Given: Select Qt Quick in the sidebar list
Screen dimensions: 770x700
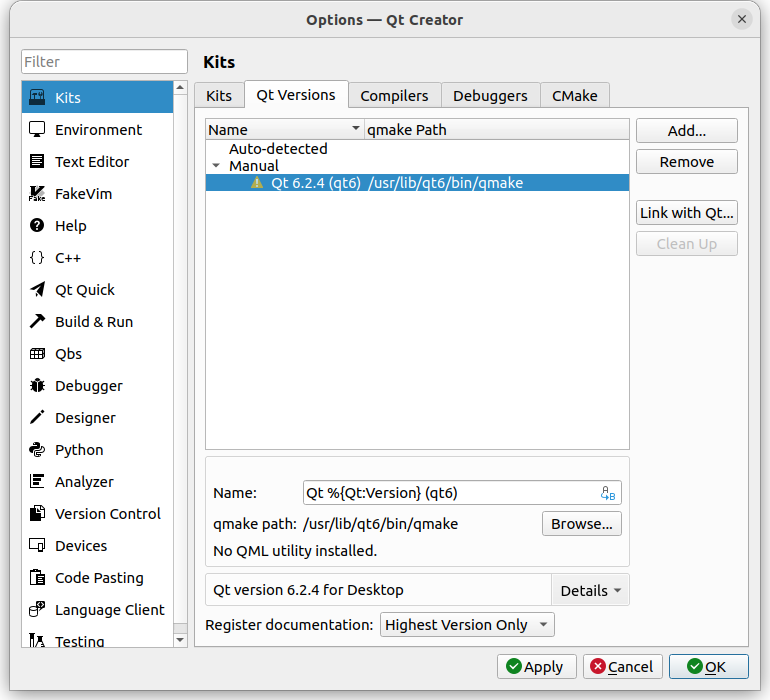Looking at the screenshot, I should [x=97, y=290].
